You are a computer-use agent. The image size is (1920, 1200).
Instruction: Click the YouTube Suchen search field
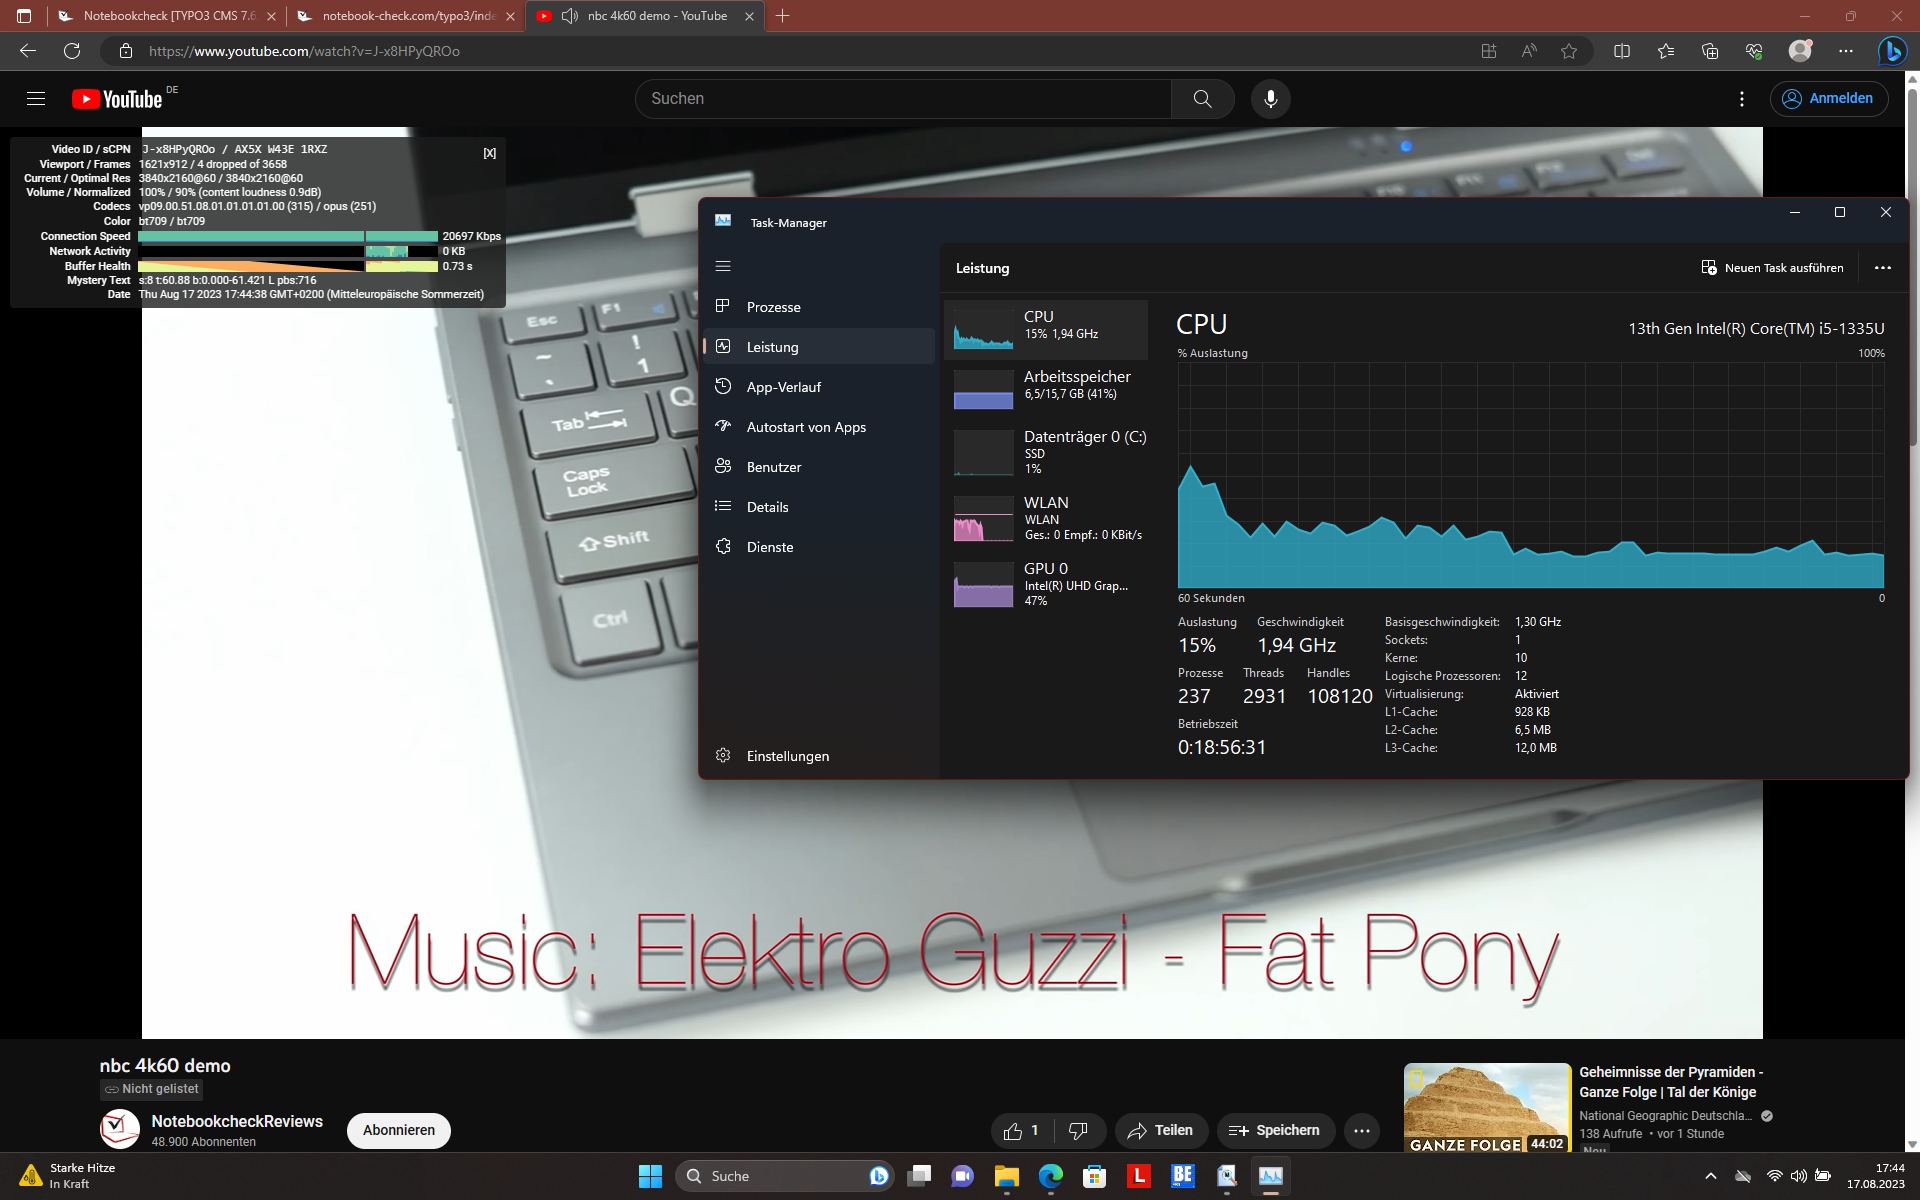[900, 99]
